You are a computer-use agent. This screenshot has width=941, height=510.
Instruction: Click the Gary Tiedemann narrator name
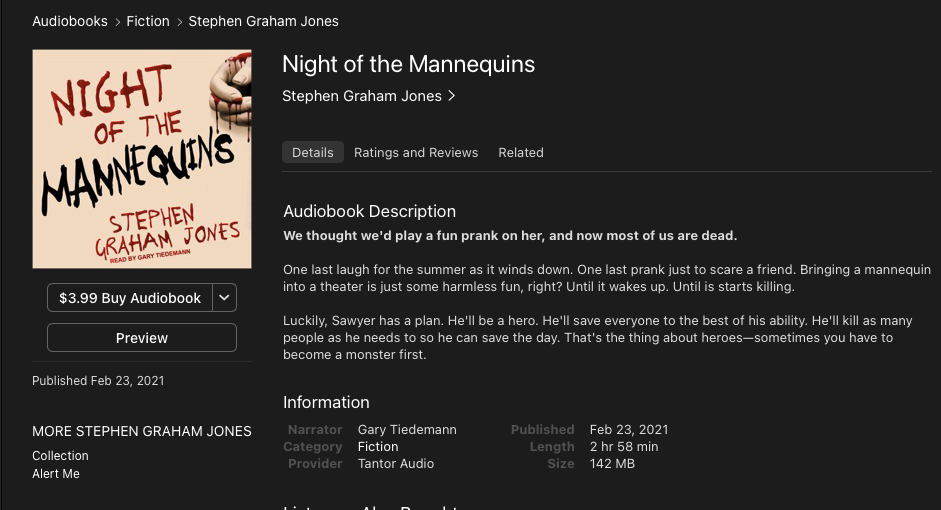(x=407, y=430)
